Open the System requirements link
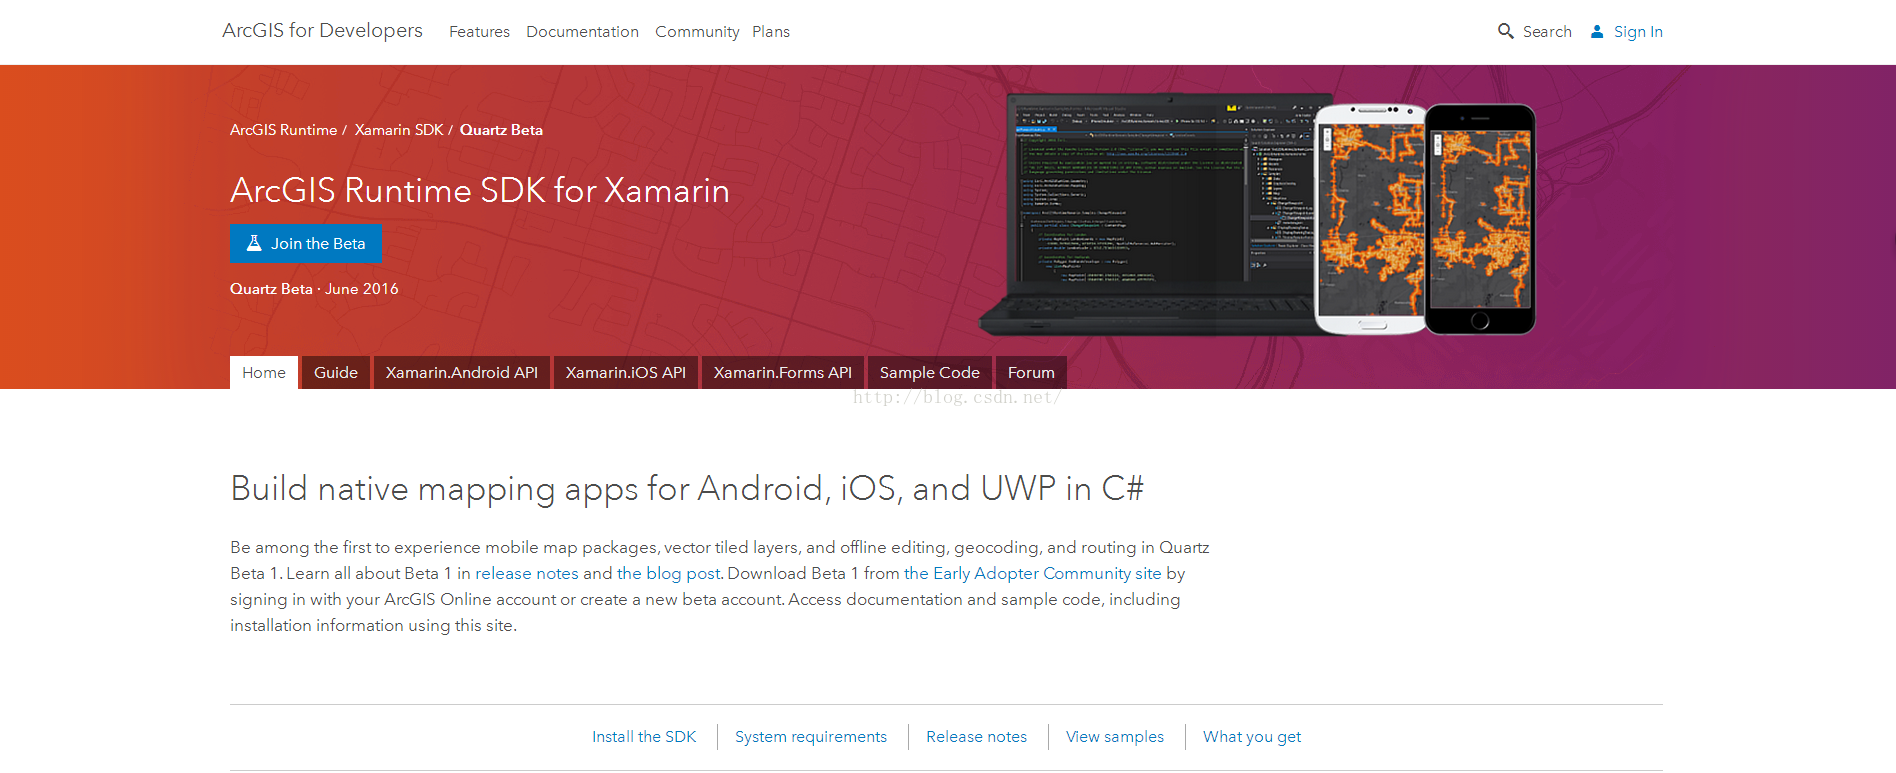Image resolution: width=1896 pixels, height=773 pixels. [x=810, y=737]
